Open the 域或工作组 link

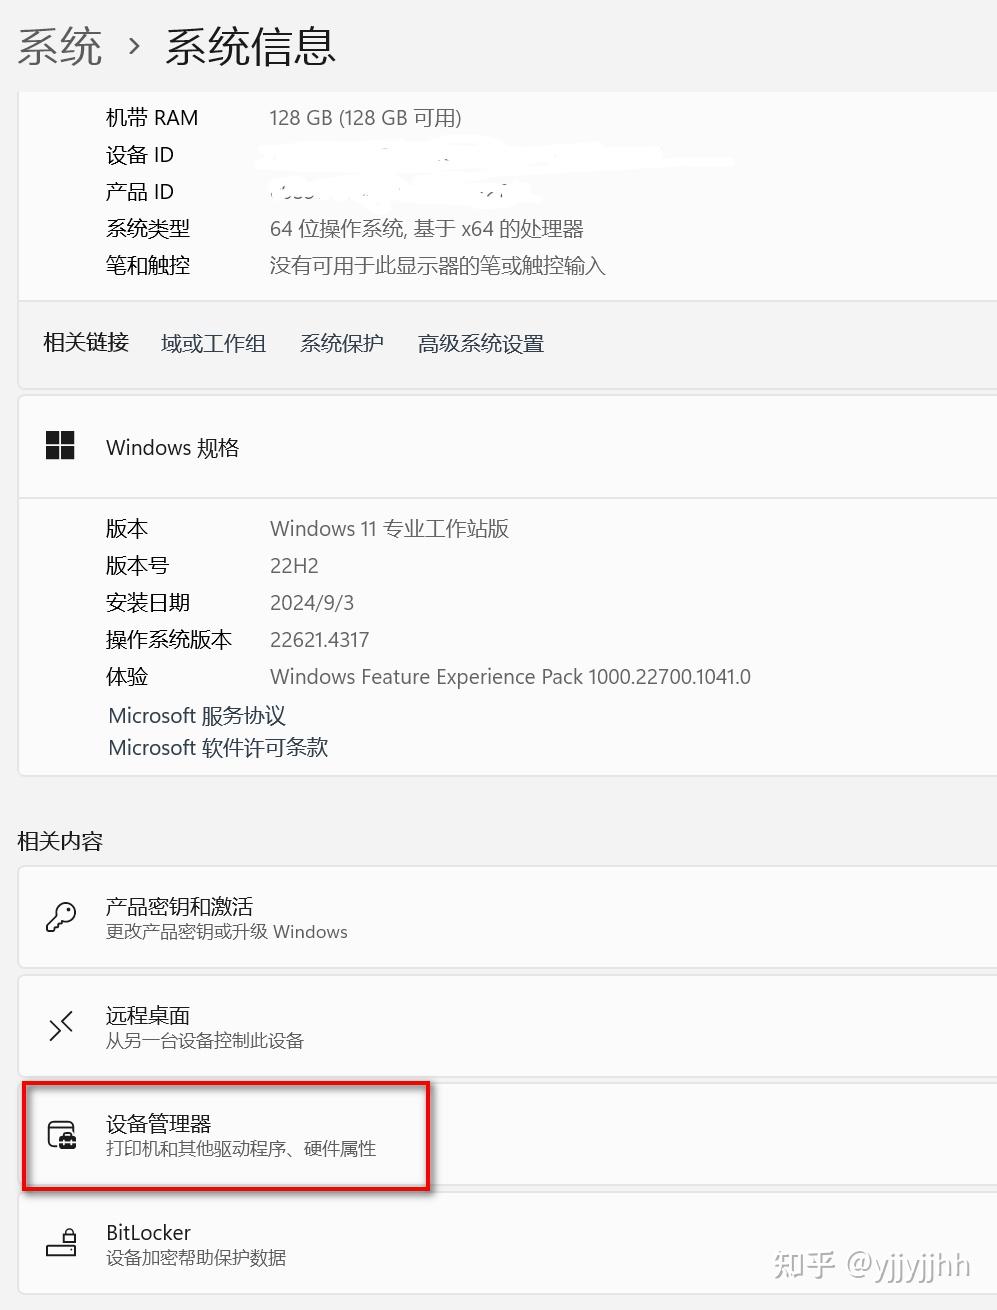click(213, 343)
